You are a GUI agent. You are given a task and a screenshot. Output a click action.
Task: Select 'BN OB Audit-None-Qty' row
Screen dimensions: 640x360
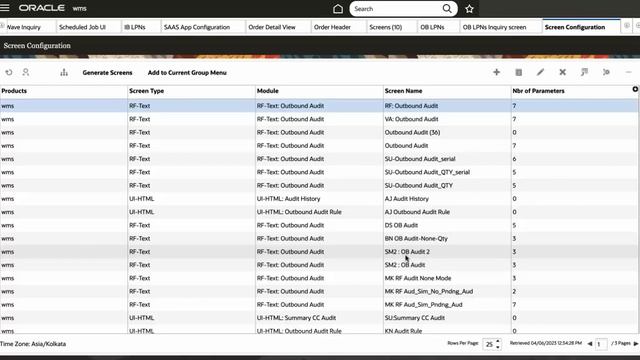point(319,238)
